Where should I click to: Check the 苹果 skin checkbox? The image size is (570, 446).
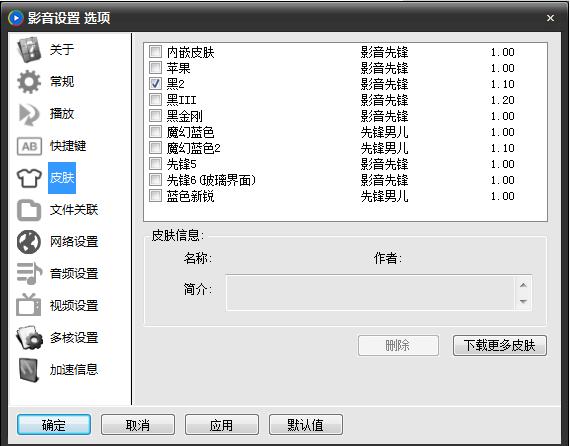[155, 68]
